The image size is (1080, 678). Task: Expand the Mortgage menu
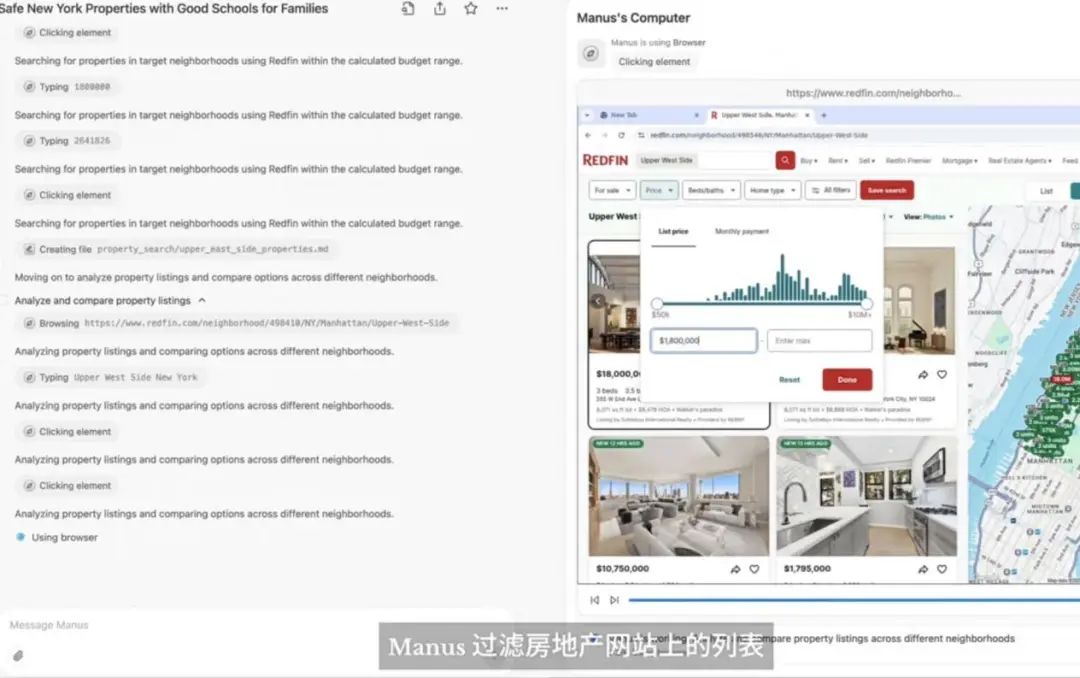959,161
